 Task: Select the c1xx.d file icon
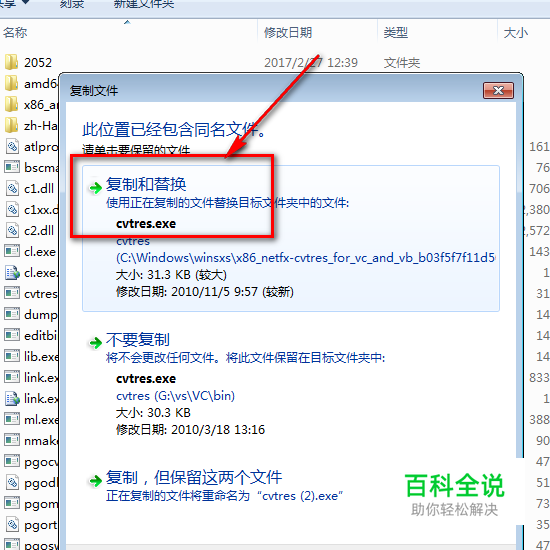click(12, 209)
